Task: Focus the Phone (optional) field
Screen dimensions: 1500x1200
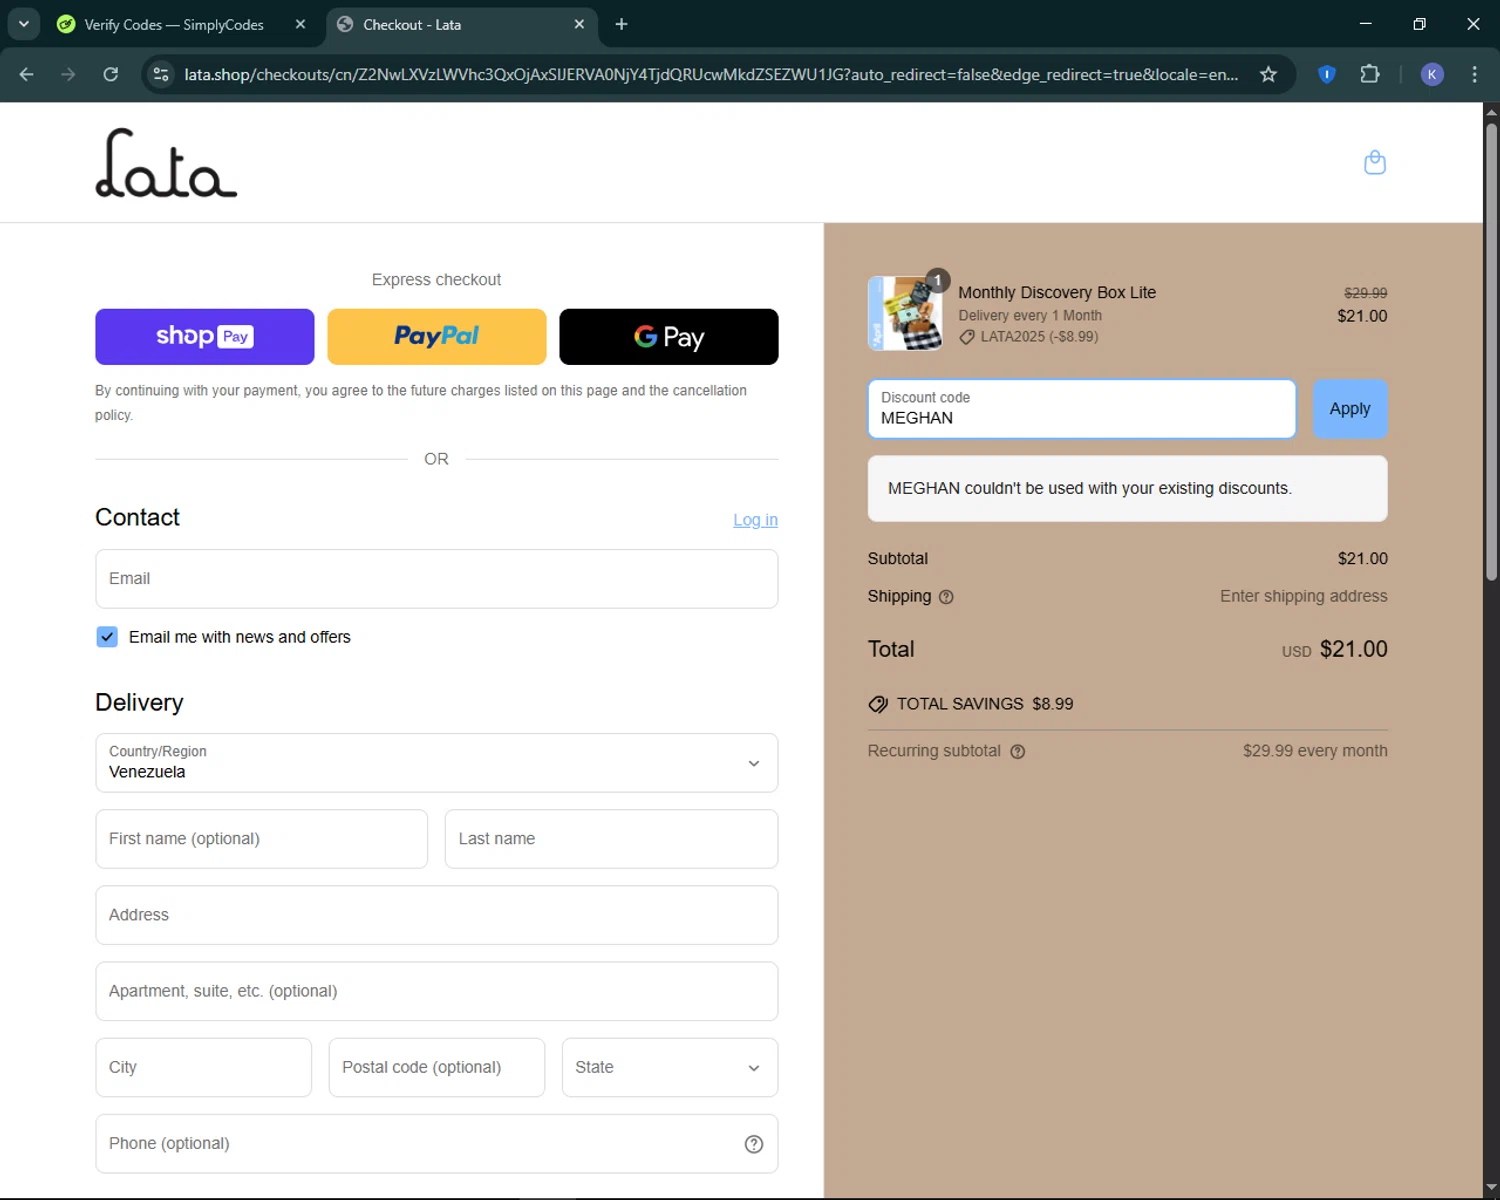Action: tap(437, 1144)
